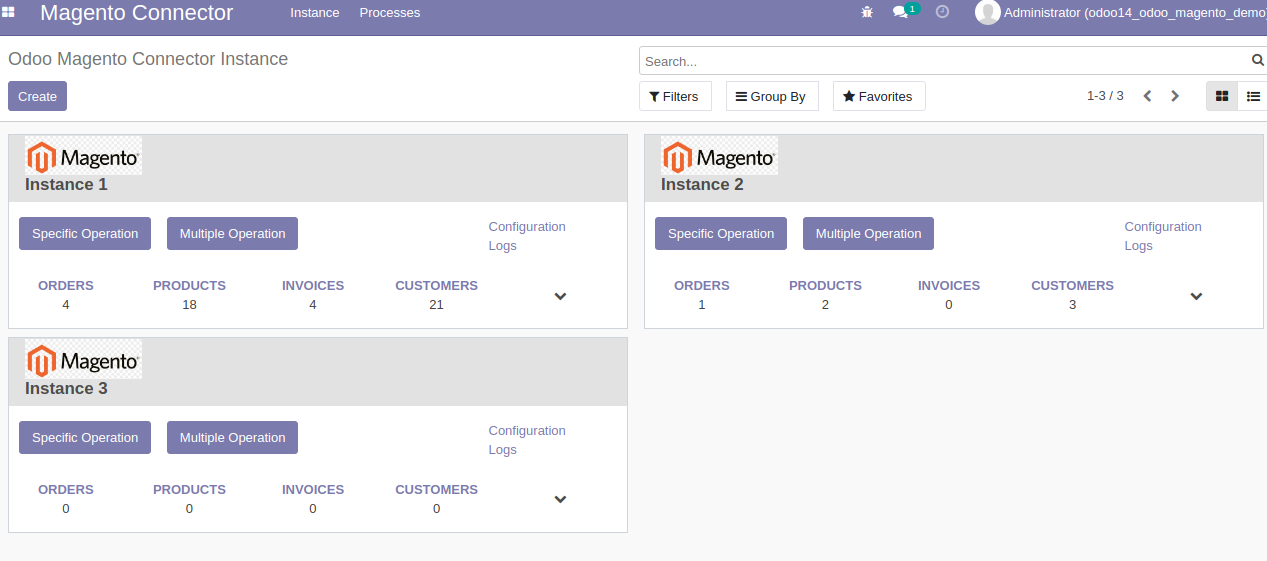The height and width of the screenshot is (561, 1267).
Task: Open Customers count of Instance 1
Action: pyautogui.click(x=436, y=295)
